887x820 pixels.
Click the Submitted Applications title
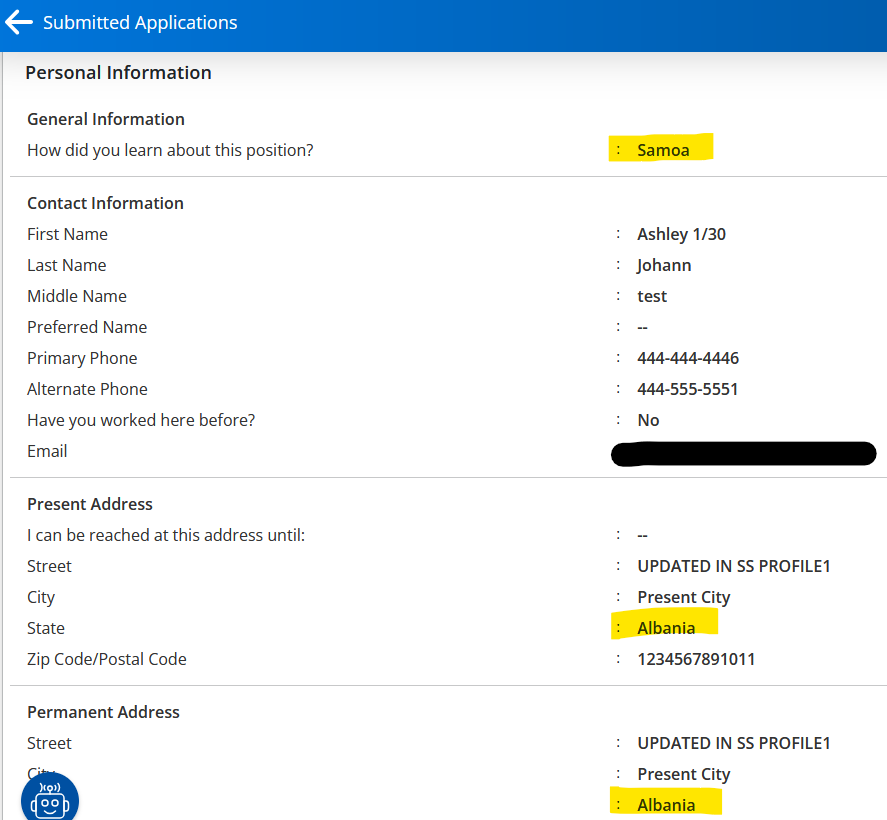(x=140, y=21)
